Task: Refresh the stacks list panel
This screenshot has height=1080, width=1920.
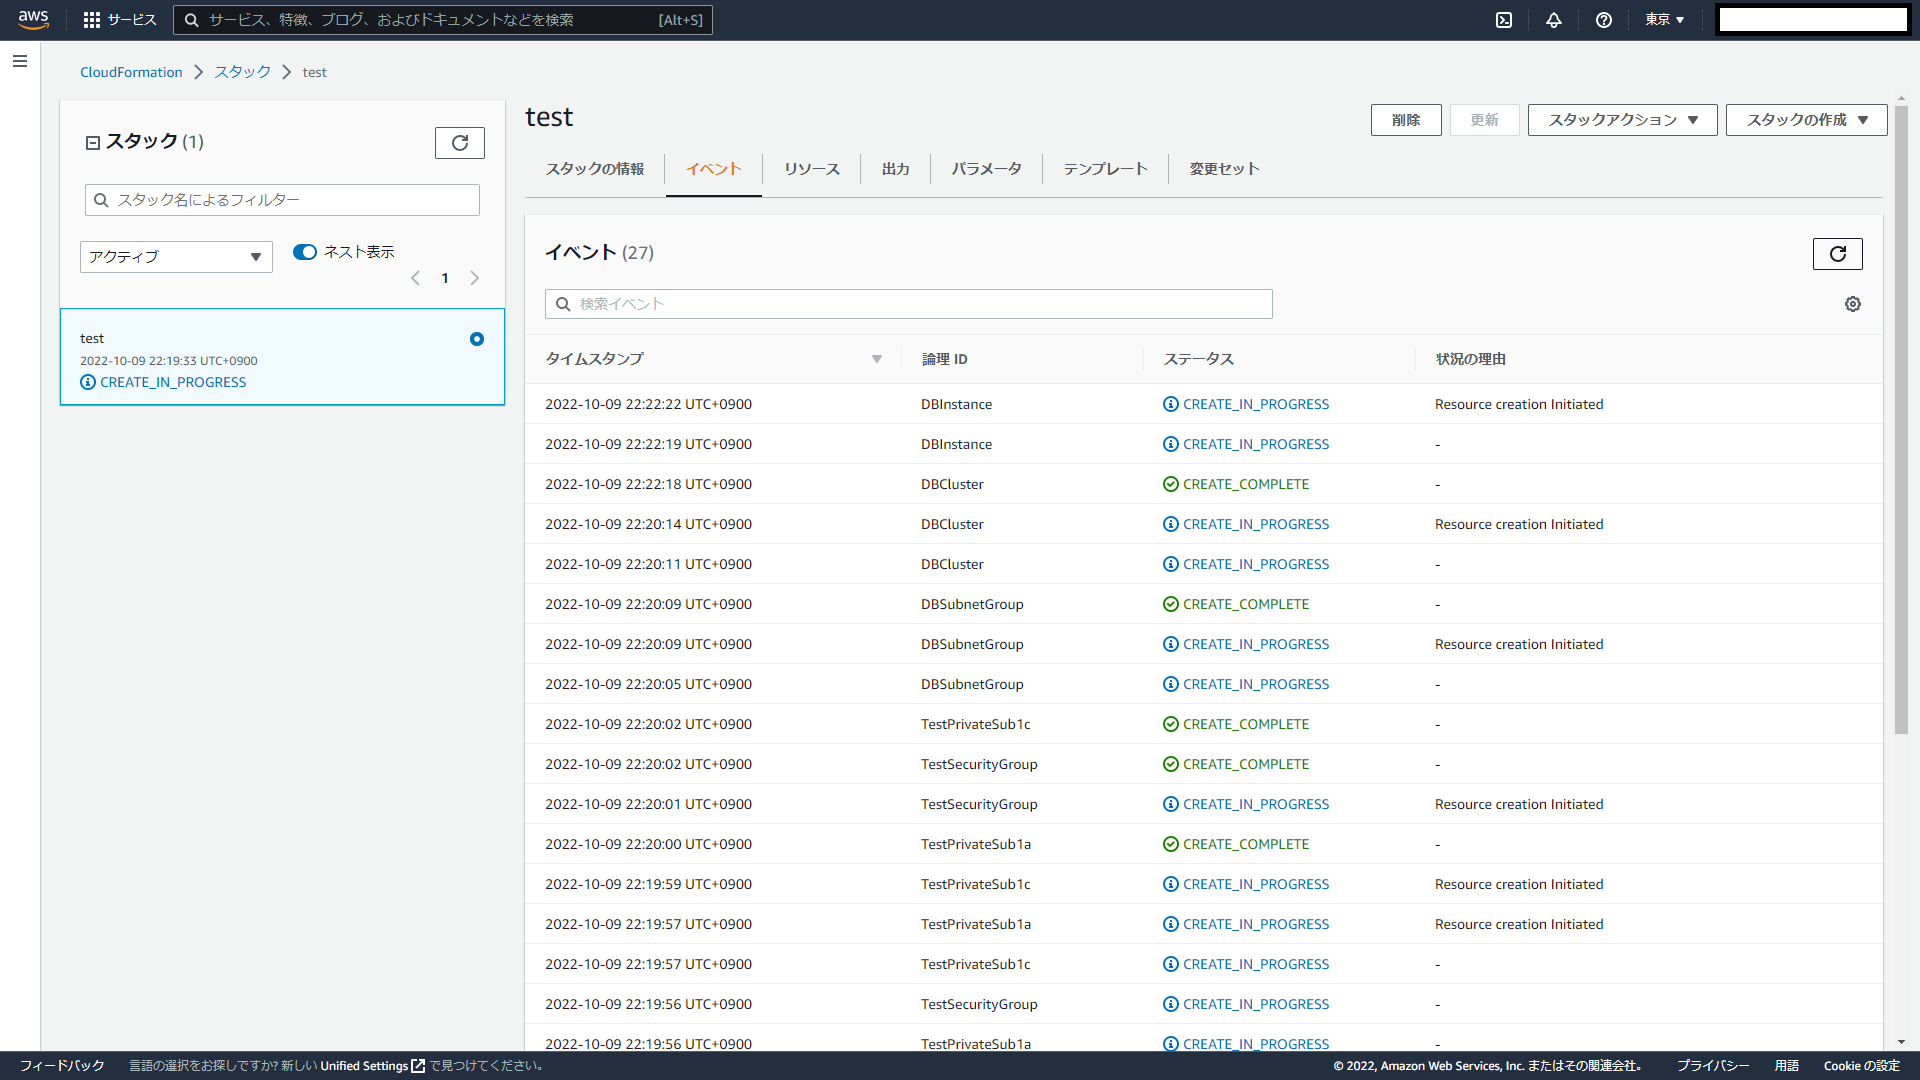Action: click(460, 143)
